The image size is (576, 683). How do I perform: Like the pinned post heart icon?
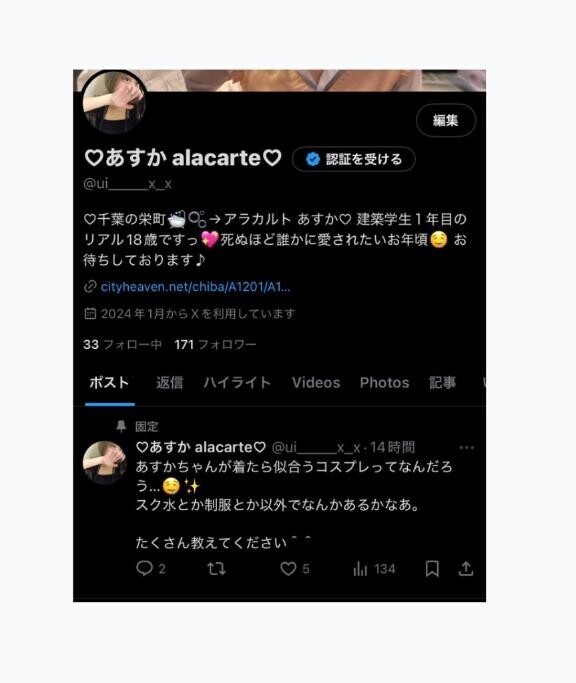click(x=288, y=568)
